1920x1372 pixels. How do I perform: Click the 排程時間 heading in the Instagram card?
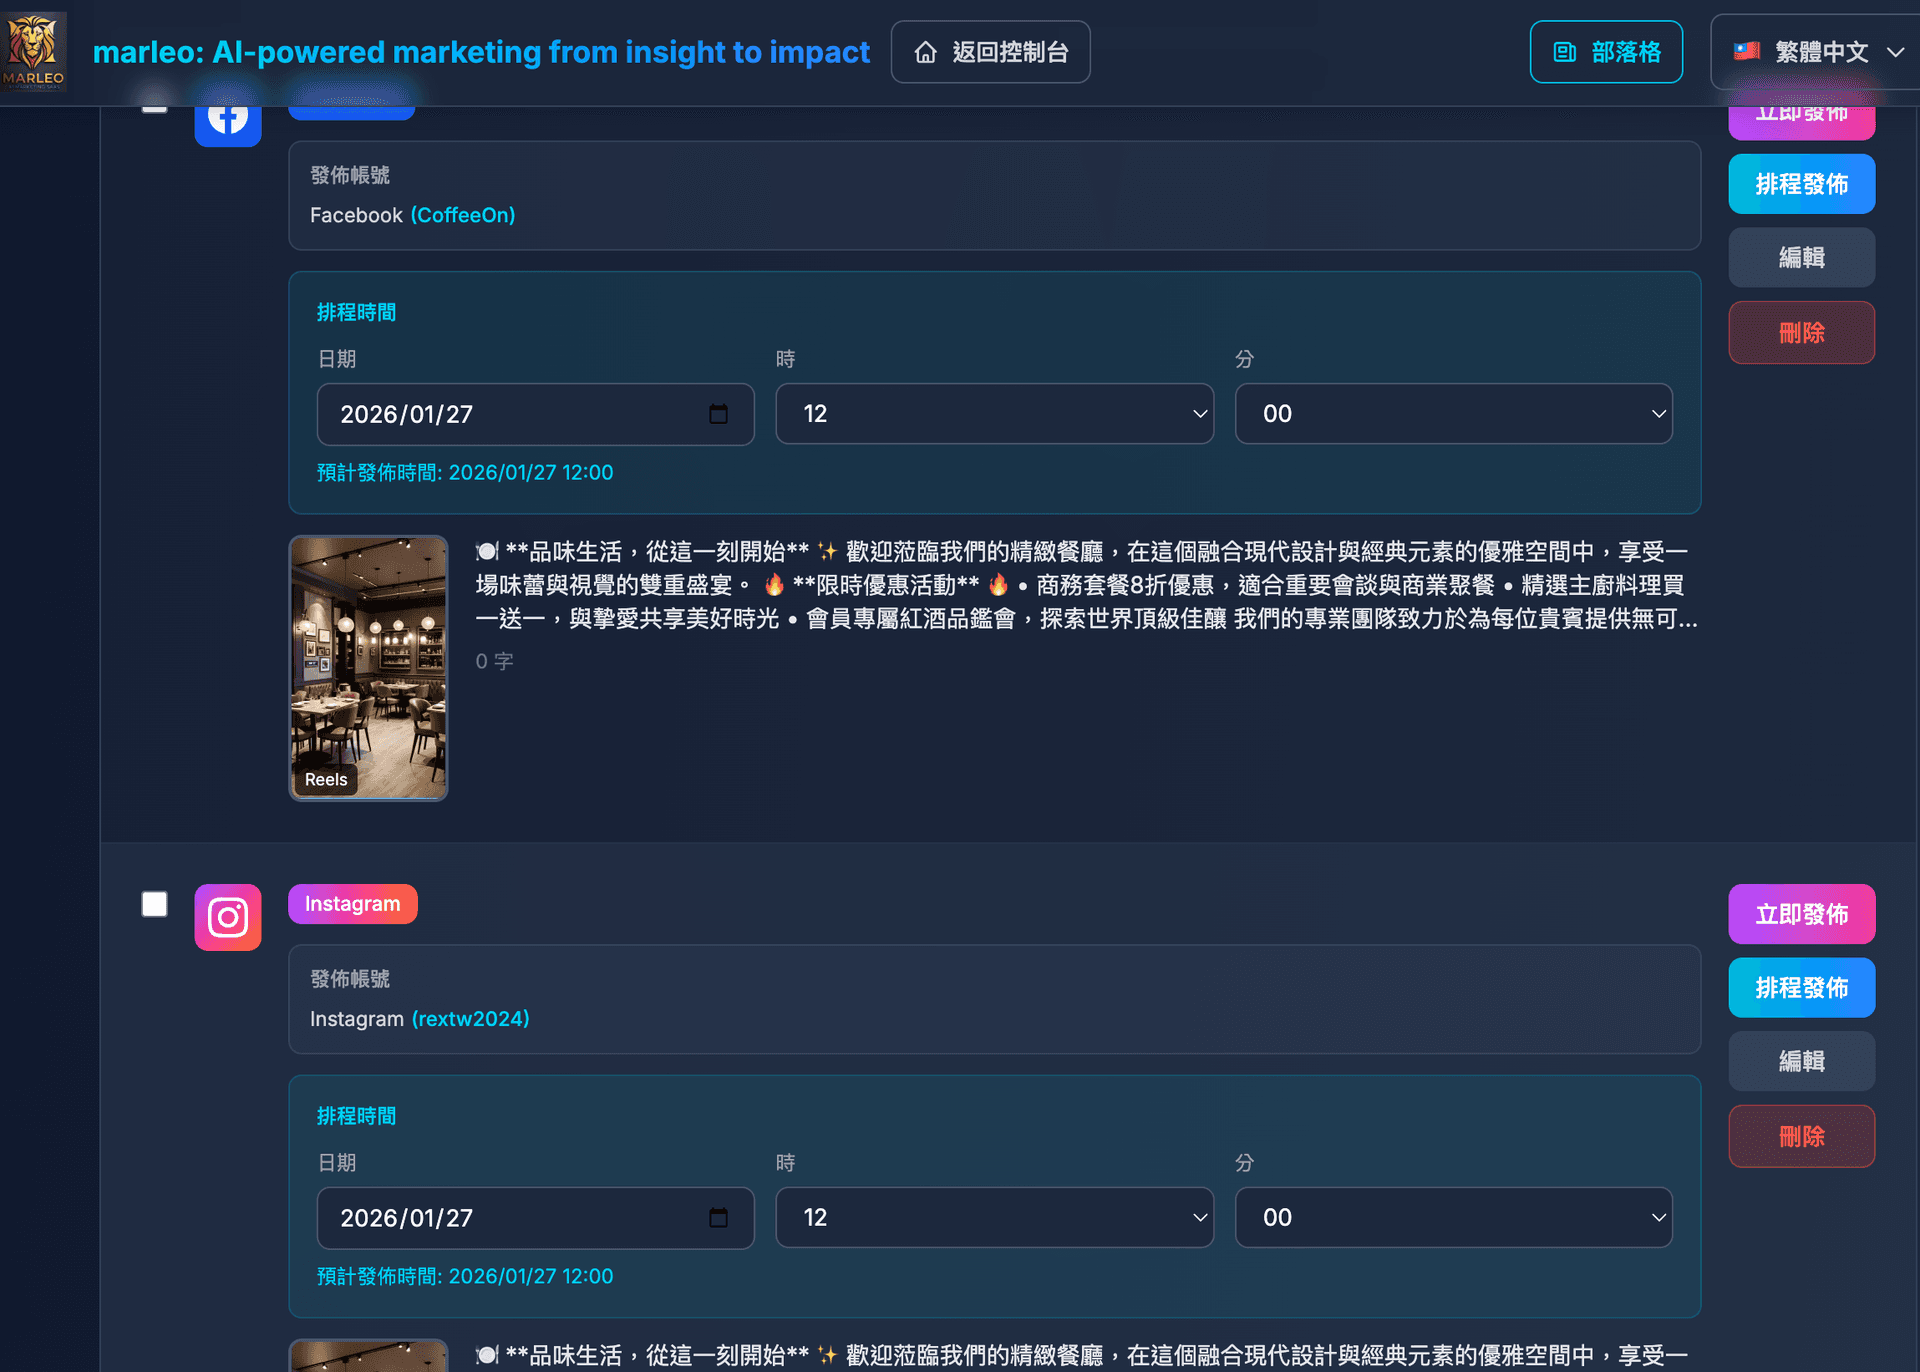click(357, 1117)
